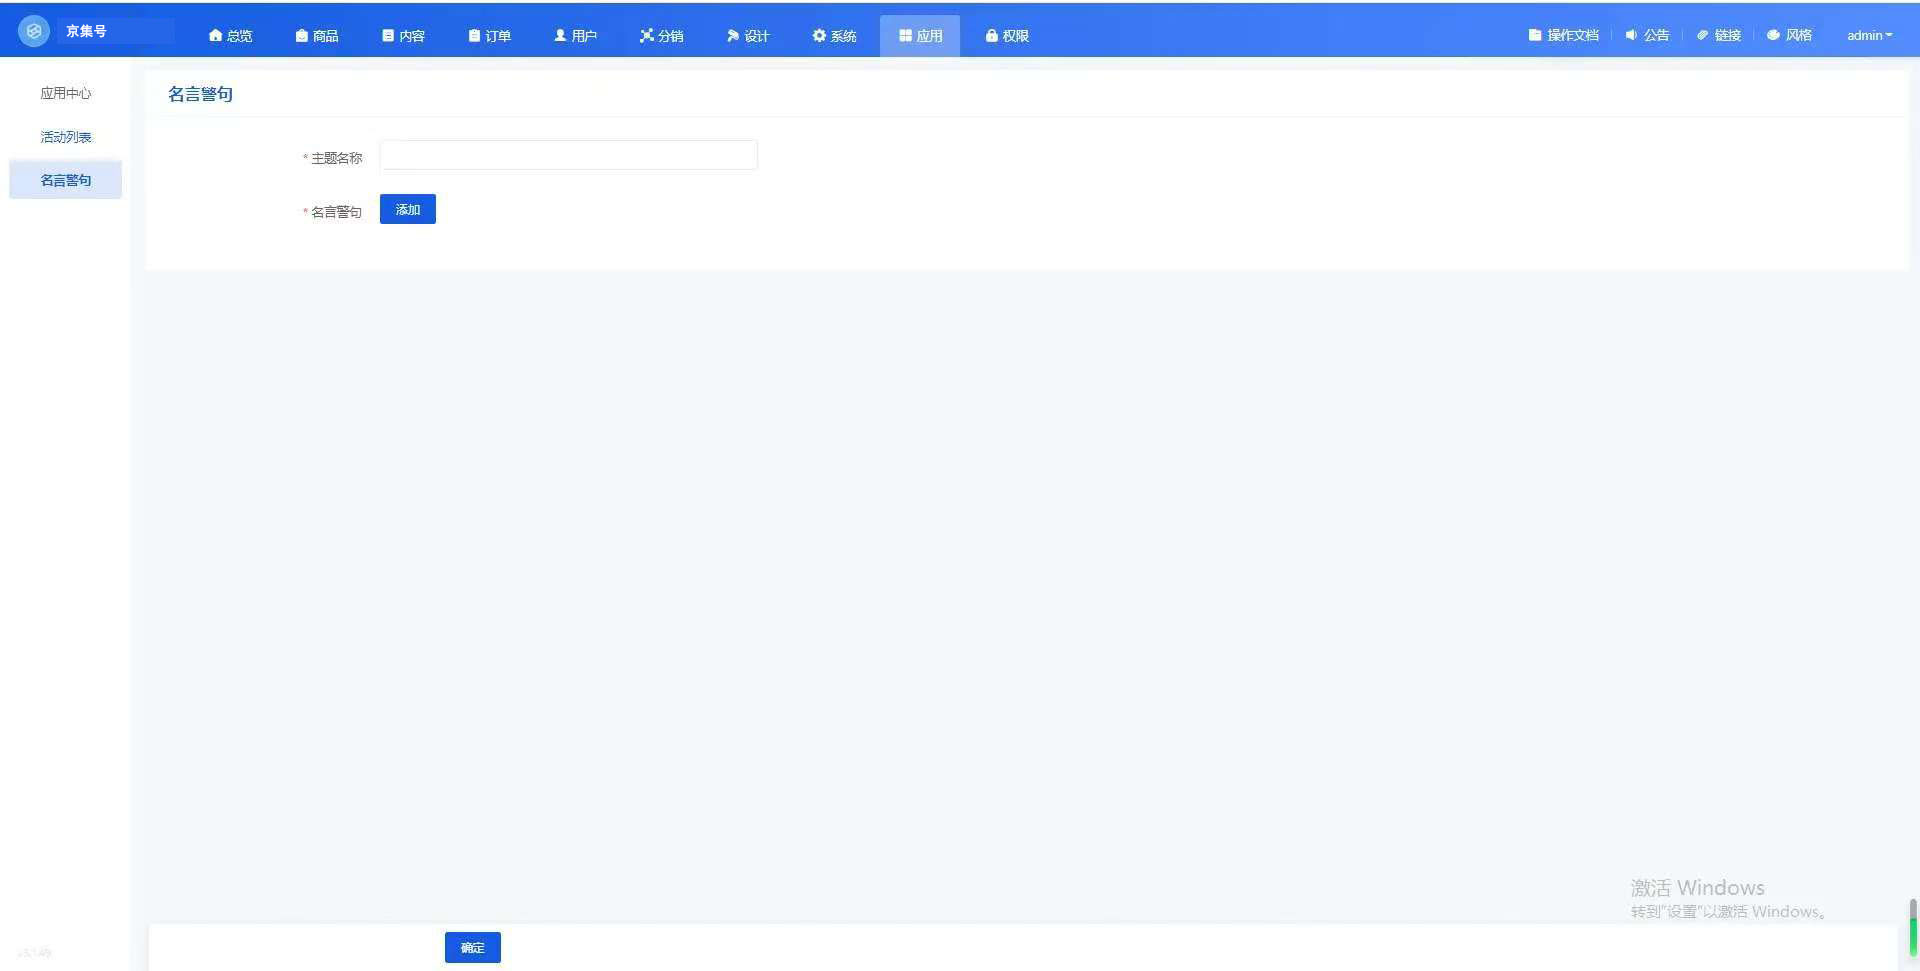The width and height of the screenshot is (1920, 971).
Task: View the 公告 announcements
Action: pyautogui.click(x=1647, y=35)
